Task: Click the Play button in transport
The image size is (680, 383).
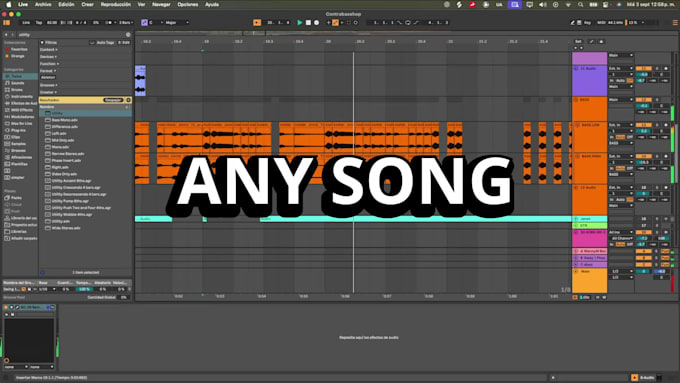Action: pyautogui.click(x=299, y=23)
